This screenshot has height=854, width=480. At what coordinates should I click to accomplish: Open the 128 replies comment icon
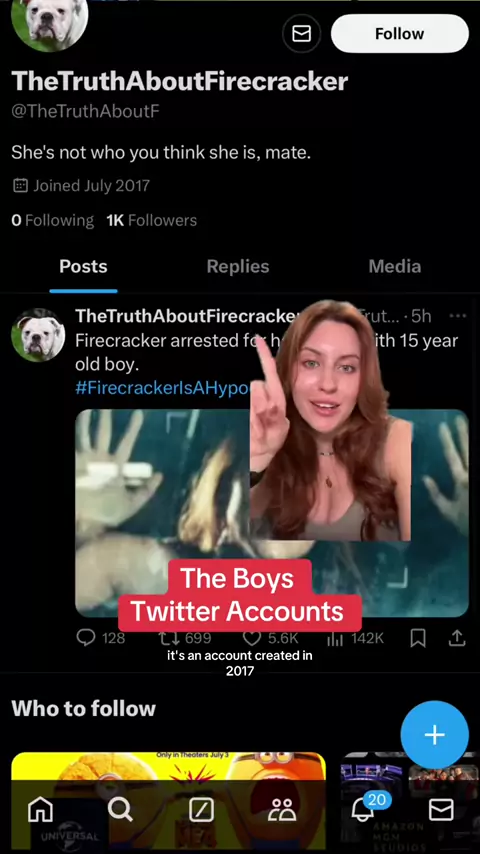[86, 638]
